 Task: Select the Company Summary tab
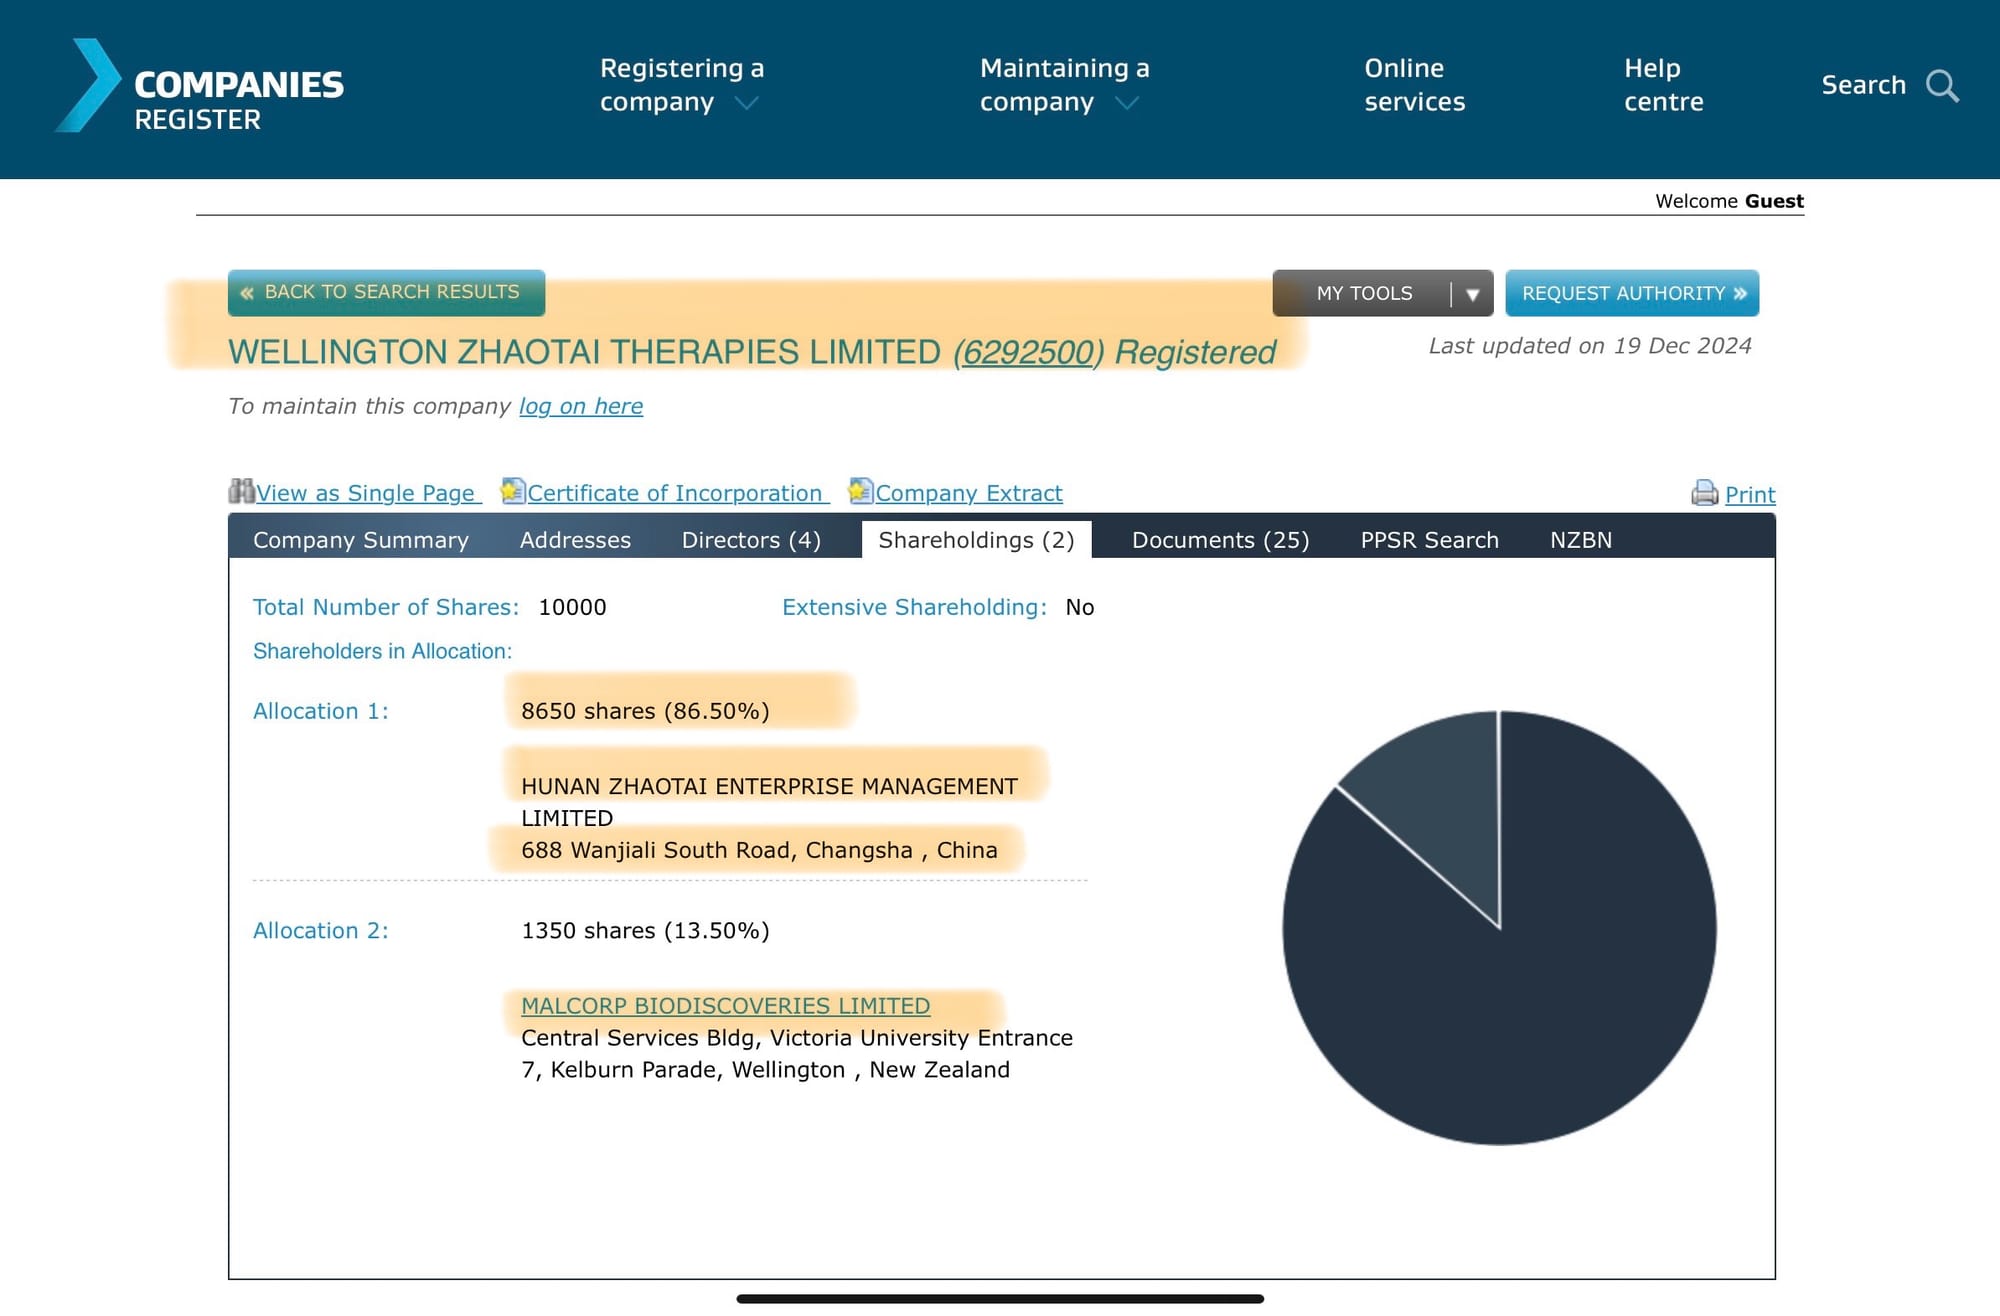click(360, 540)
